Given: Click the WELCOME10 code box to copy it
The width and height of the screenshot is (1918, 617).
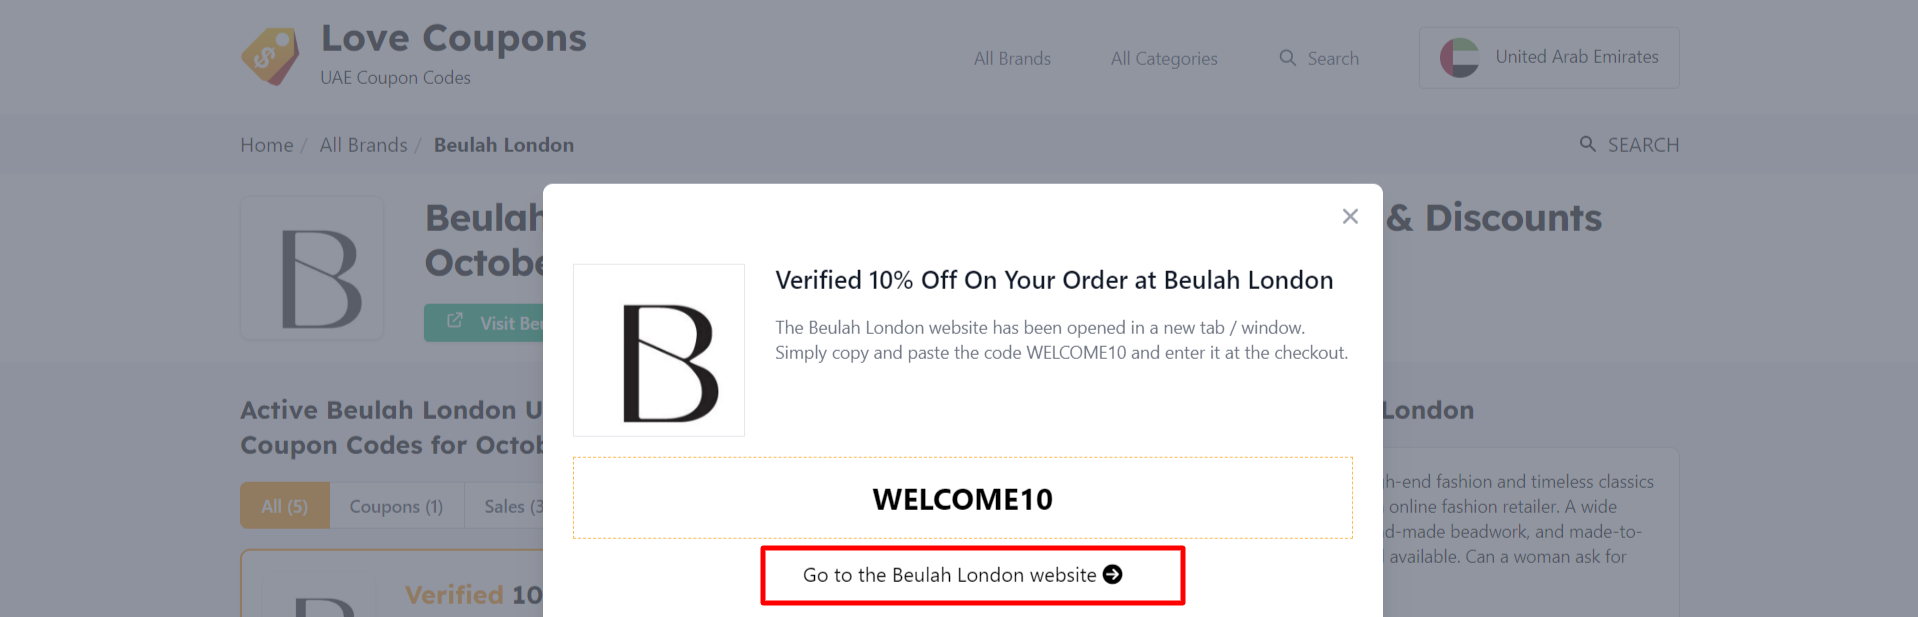Looking at the screenshot, I should point(961,498).
